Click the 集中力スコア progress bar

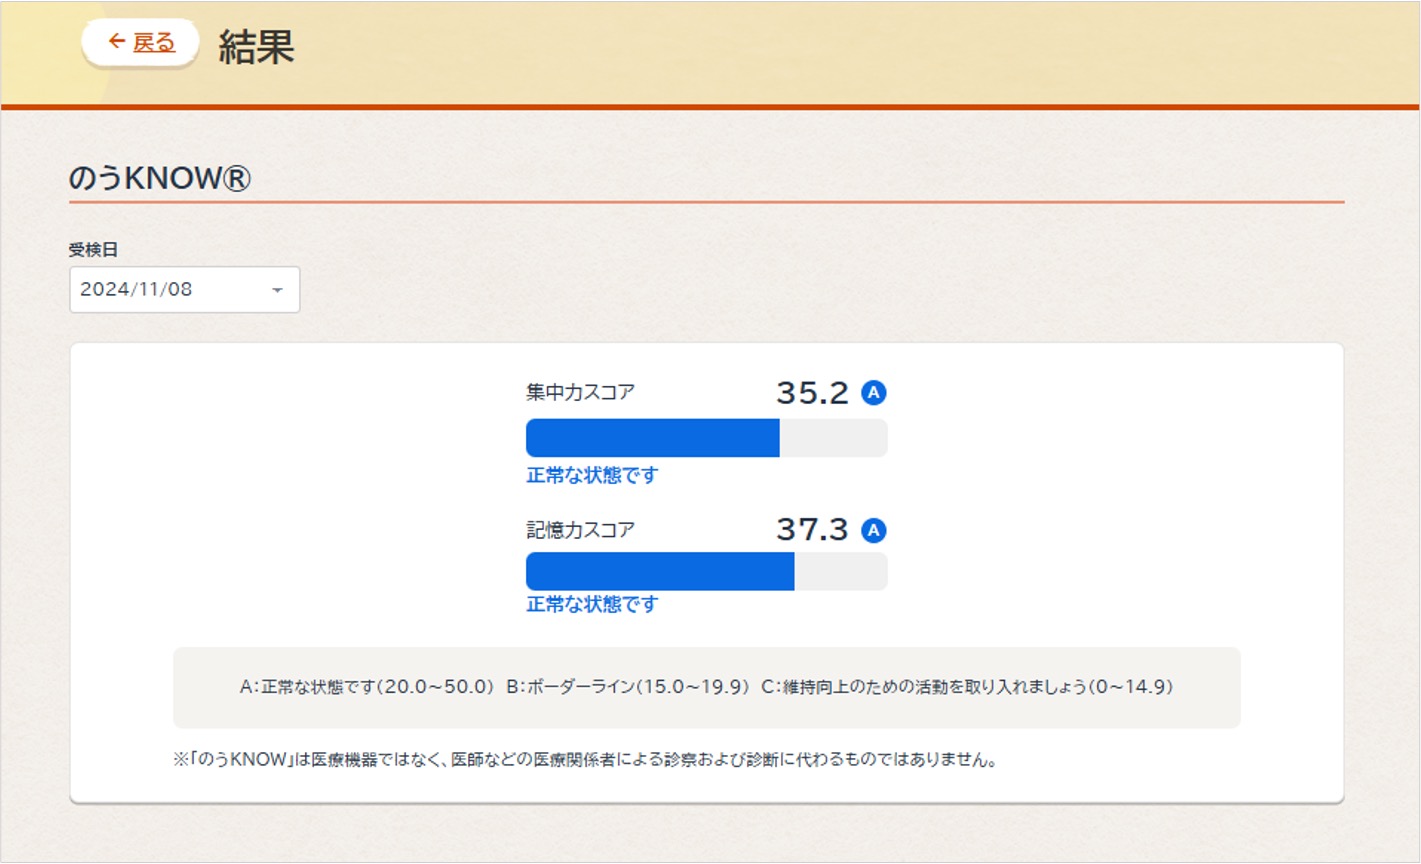pyautogui.click(x=706, y=437)
